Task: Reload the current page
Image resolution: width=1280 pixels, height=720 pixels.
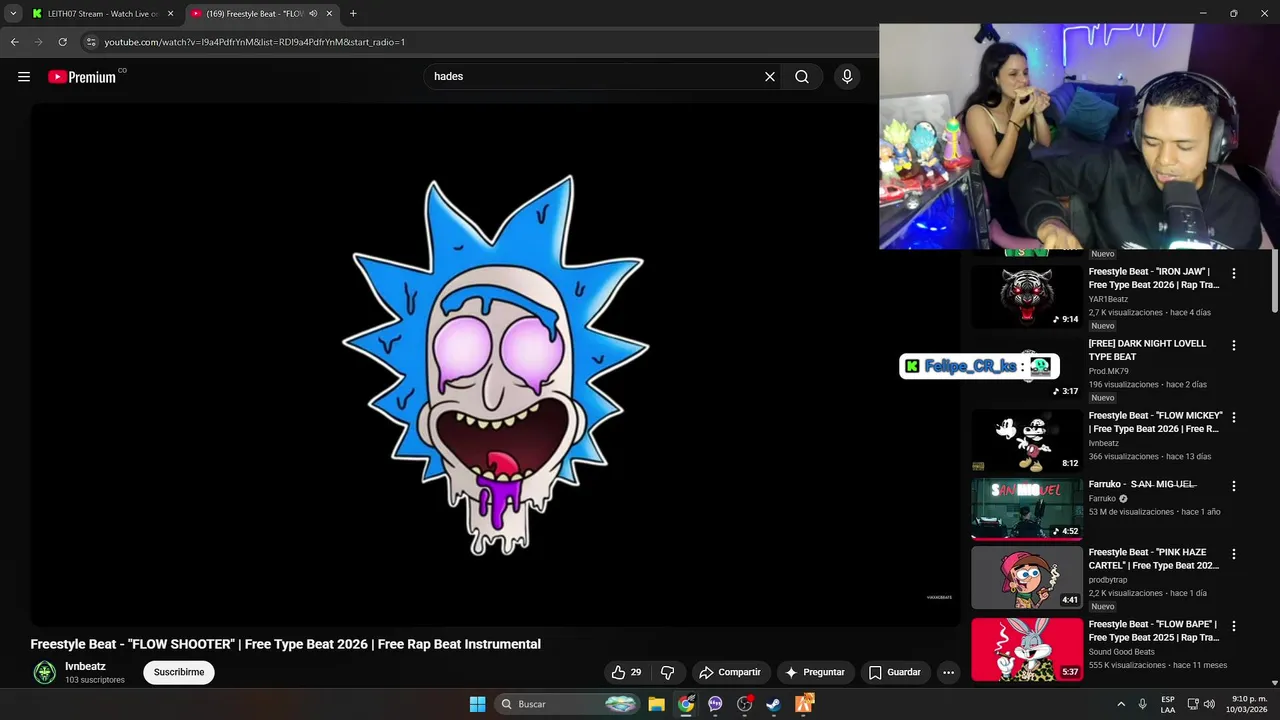Action: [62, 42]
